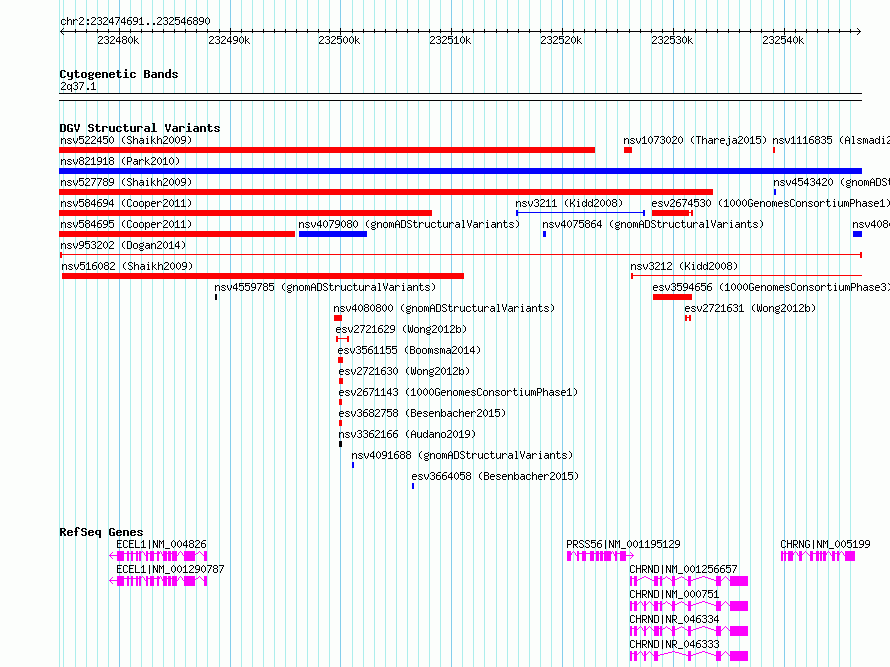
Task: Open nsv4075864 gnomAD variant label
Action: [653, 224]
